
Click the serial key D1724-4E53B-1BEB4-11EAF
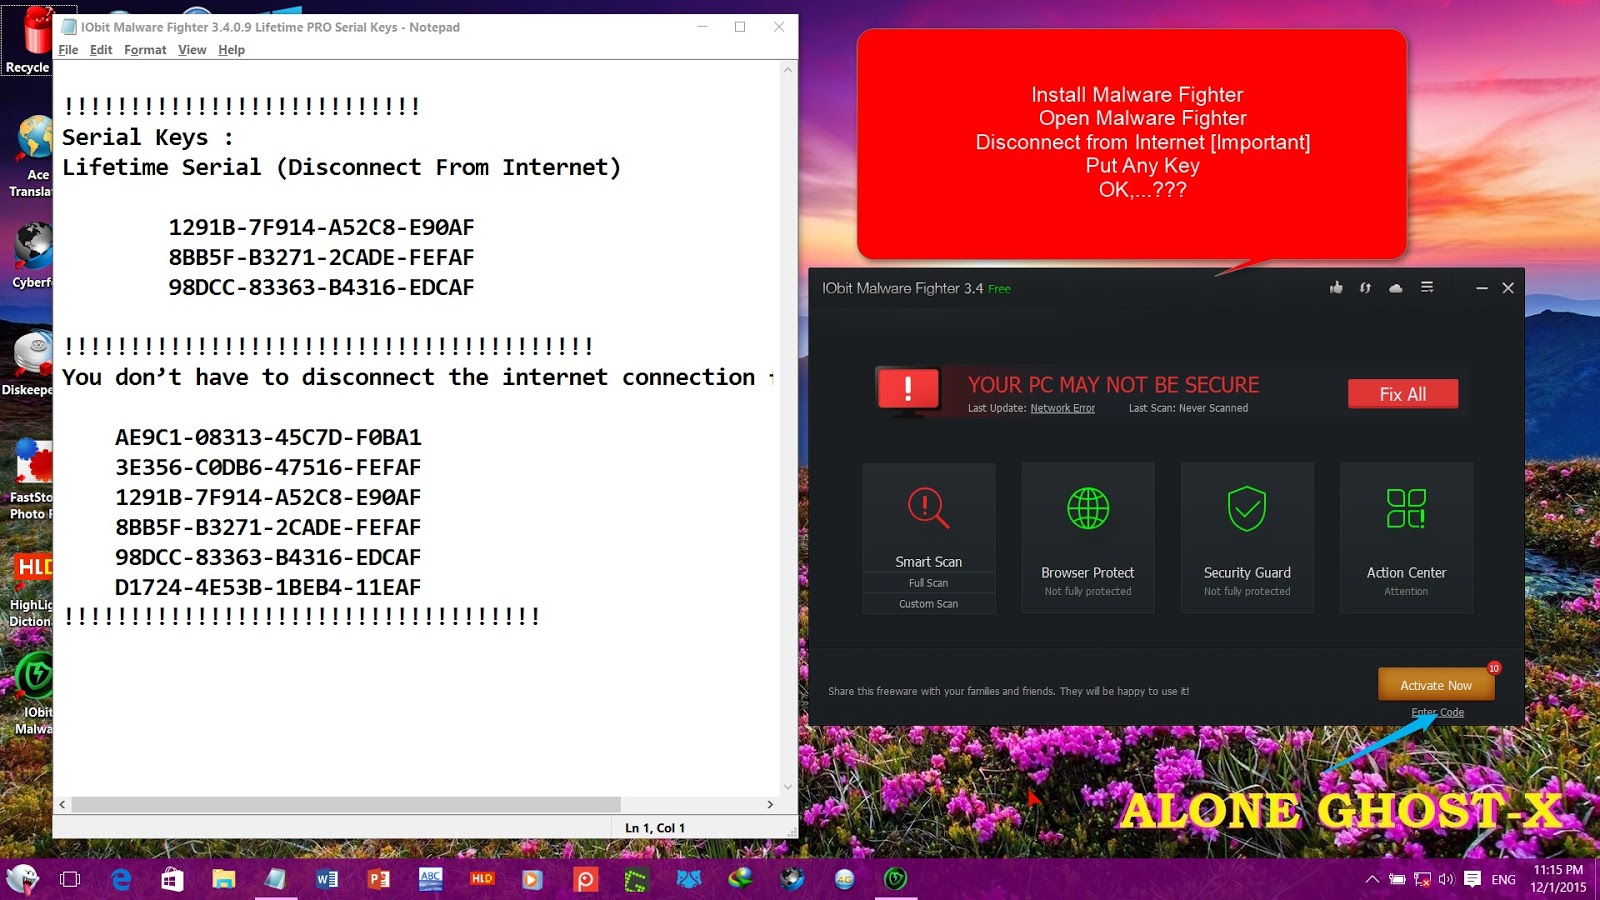(268, 588)
